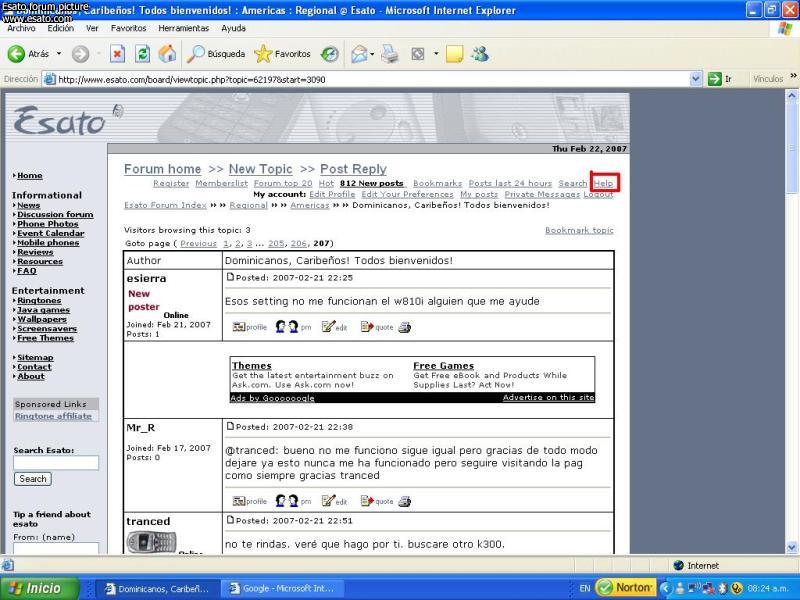
Task: Open the Ver menu
Action: click(x=92, y=29)
